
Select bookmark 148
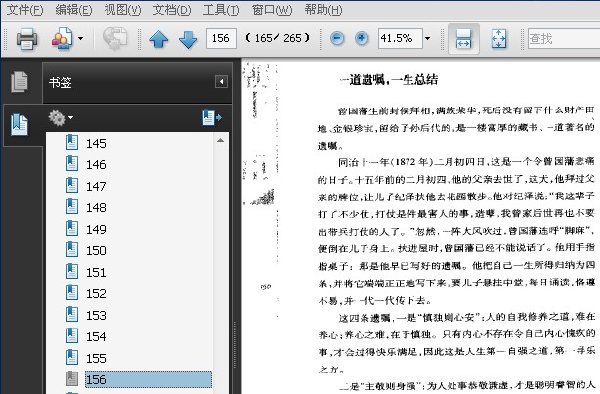[x=96, y=207]
